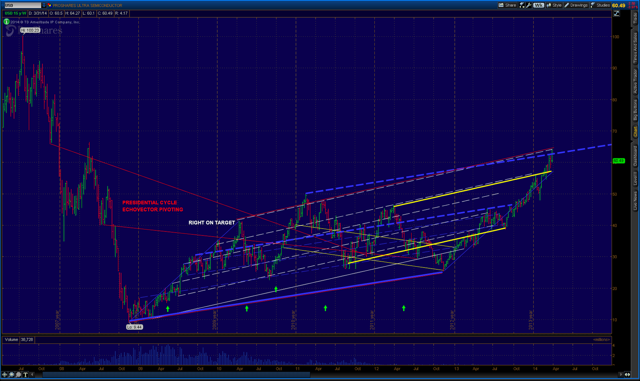This screenshot has height=381, width=640.
Task: Expand the symbol selector dropdown arrow
Action: coord(44,5)
